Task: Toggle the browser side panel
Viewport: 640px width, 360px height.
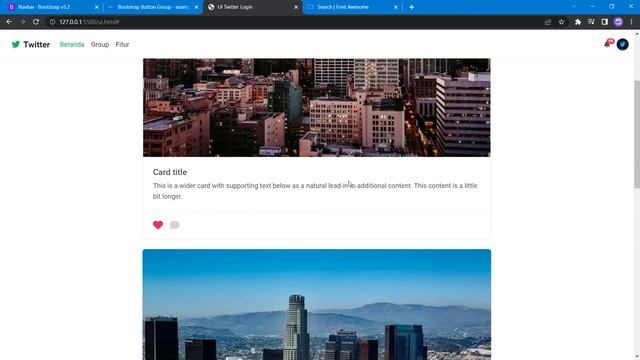Action: [604, 22]
